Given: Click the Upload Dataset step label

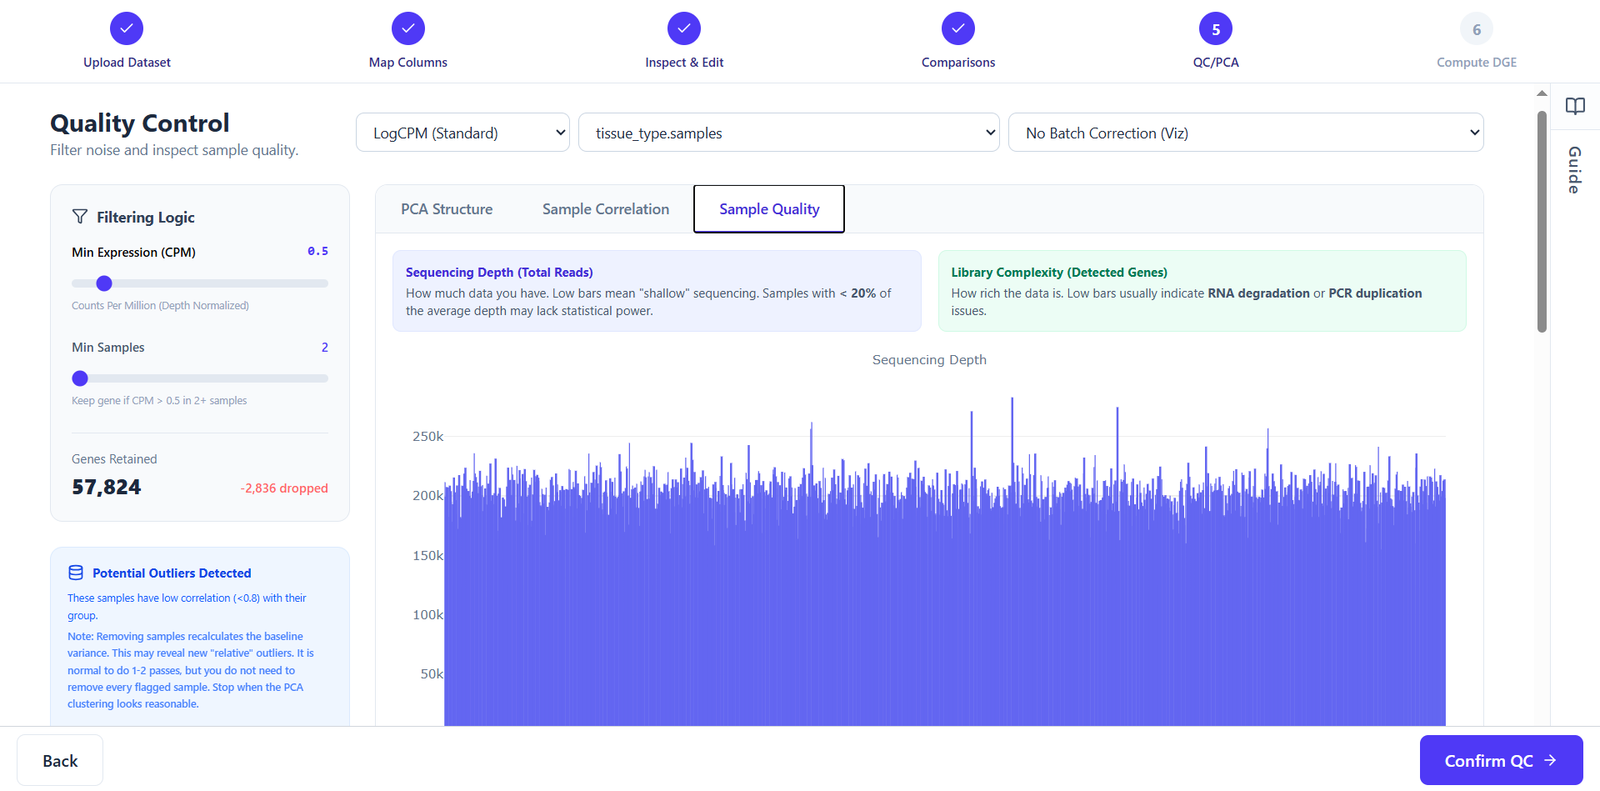Looking at the screenshot, I should click(x=127, y=62).
